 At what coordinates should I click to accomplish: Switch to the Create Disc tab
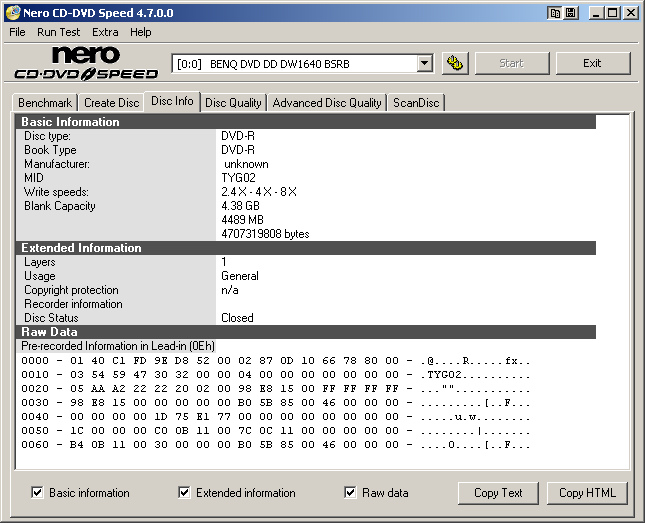tap(111, 102)
